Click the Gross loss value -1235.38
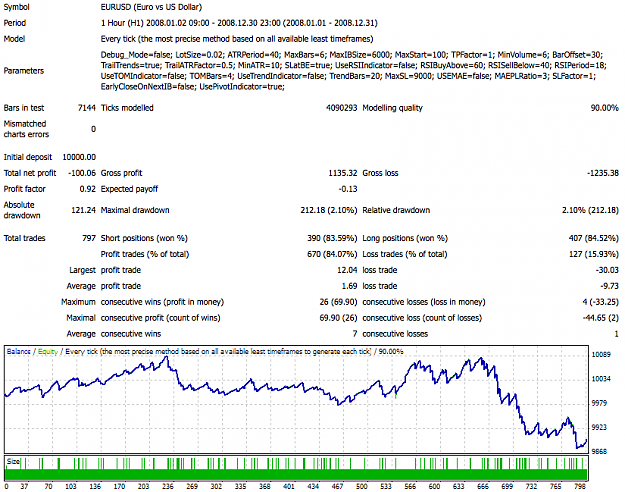The image size is (625, 492). [603, 173]
